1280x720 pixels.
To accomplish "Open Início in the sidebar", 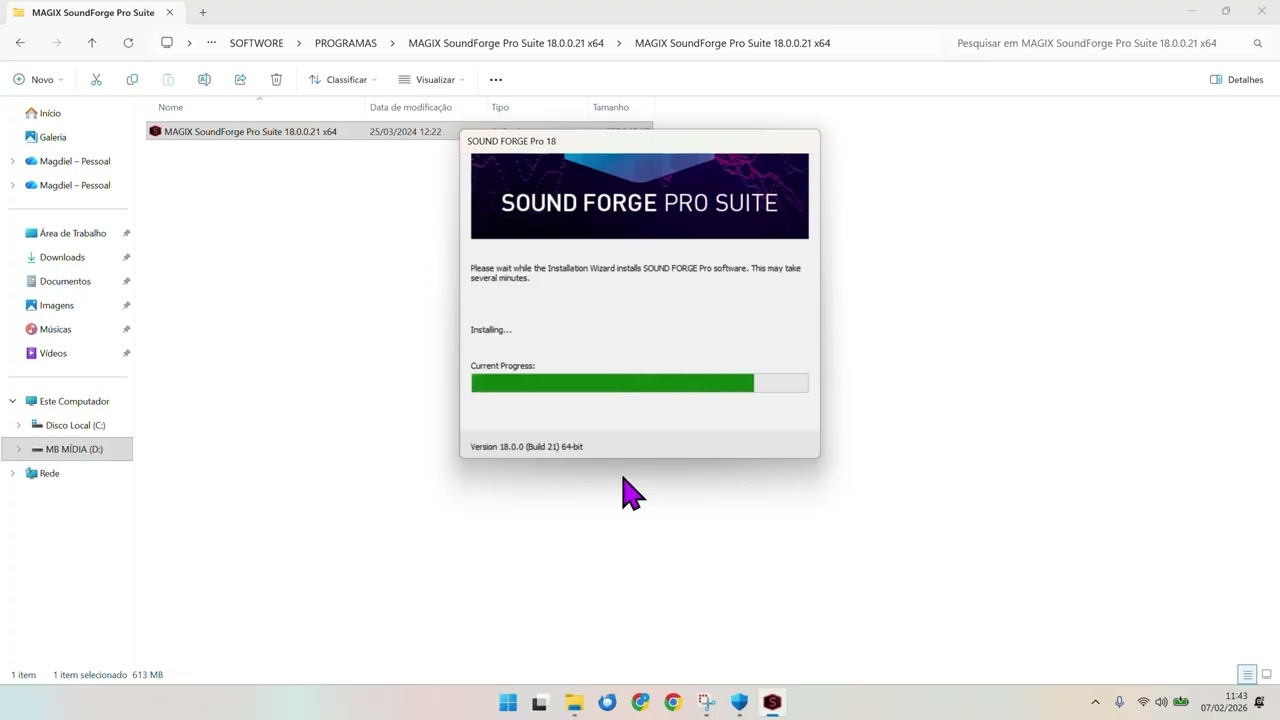I will (42, 113).
